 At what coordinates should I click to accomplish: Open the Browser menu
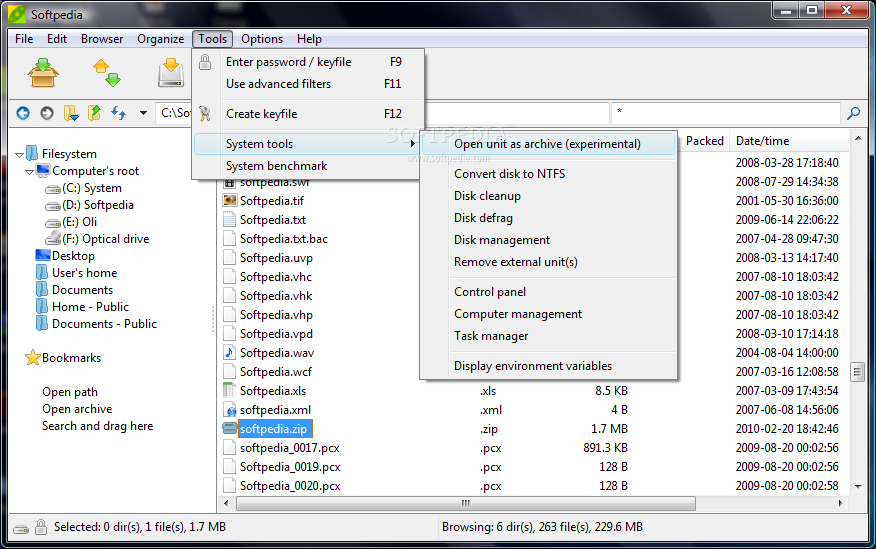102,39
